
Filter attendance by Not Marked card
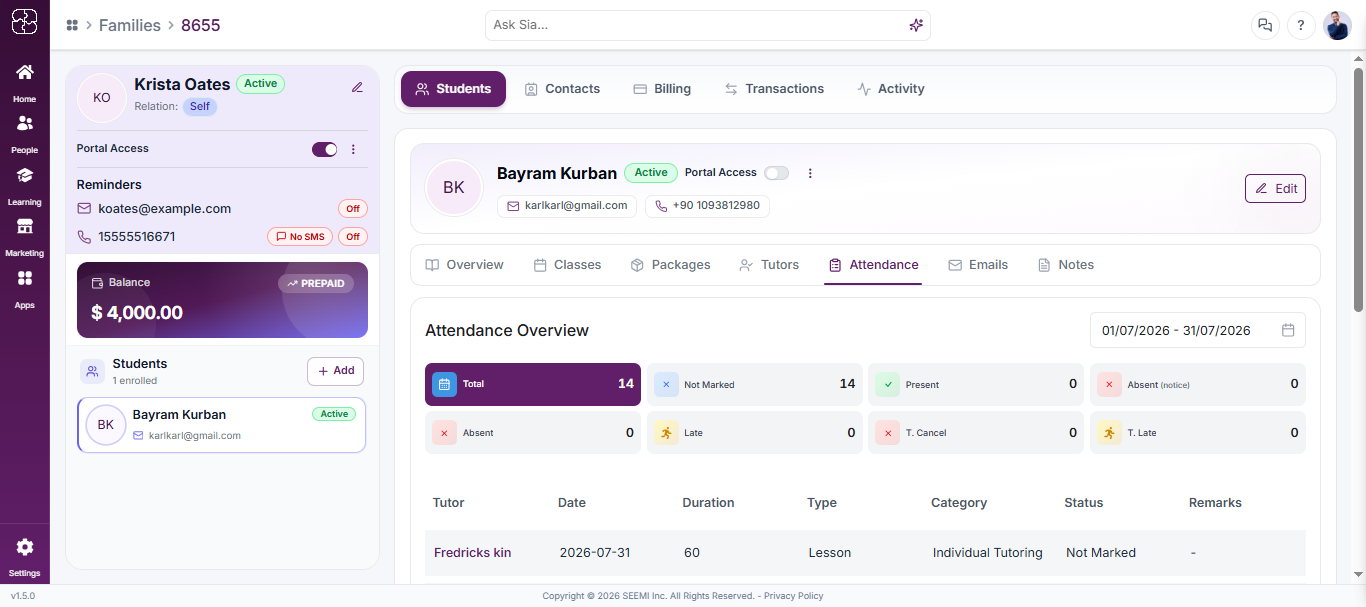(755, 384)
